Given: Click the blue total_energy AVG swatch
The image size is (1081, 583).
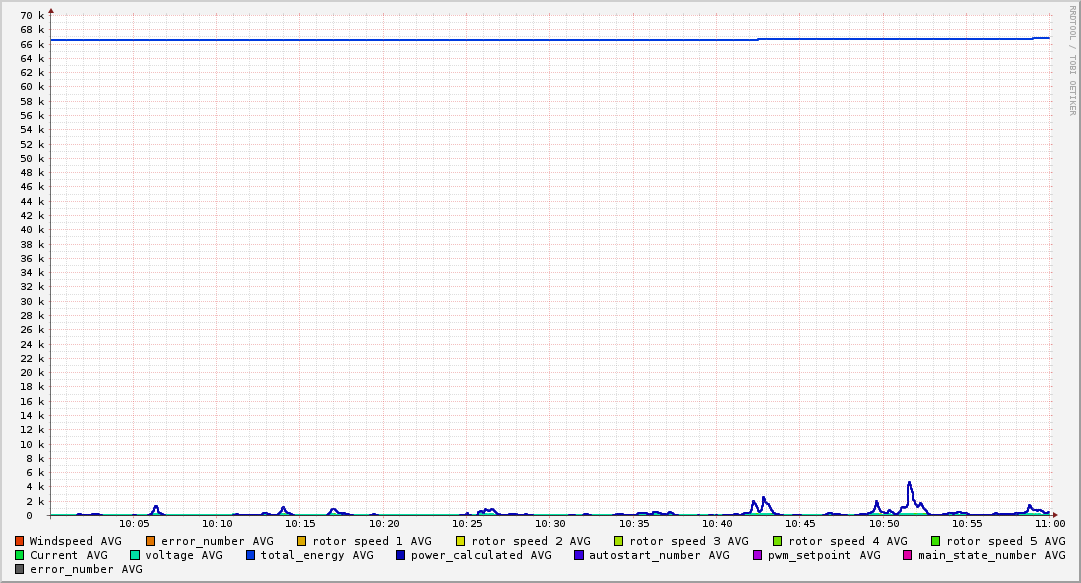Looking at the screenshot, I should [251, 555].
